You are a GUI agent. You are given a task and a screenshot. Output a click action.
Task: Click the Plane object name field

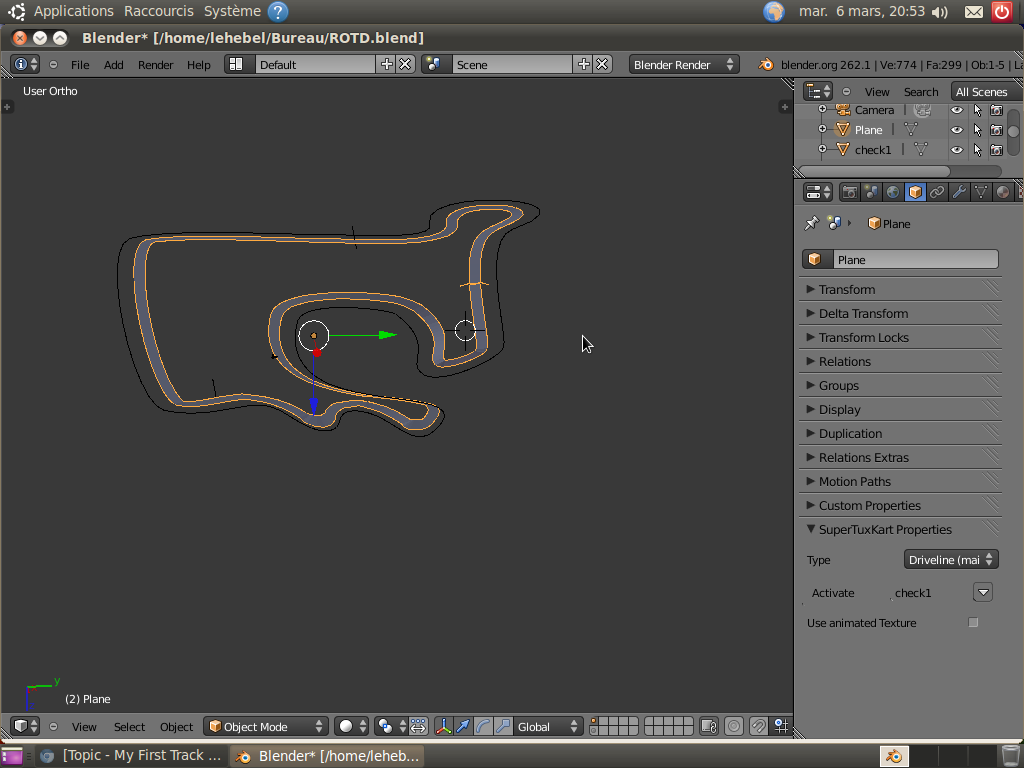[x=910, y=260]
